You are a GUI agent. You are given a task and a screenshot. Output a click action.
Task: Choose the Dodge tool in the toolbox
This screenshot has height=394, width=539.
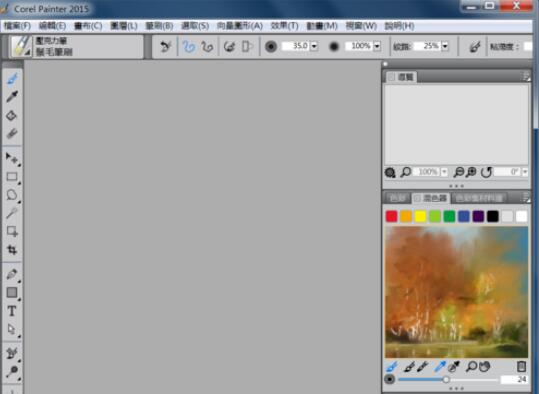click(12, 371)
